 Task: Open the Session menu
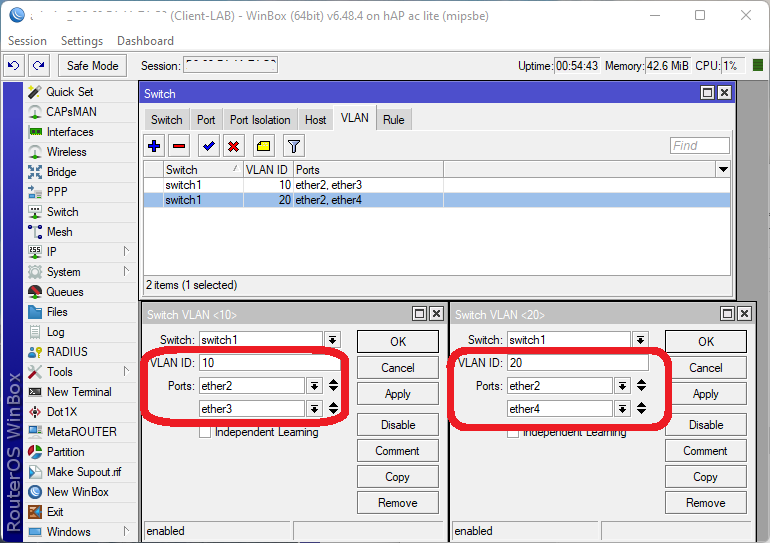(x=27, y=41)
